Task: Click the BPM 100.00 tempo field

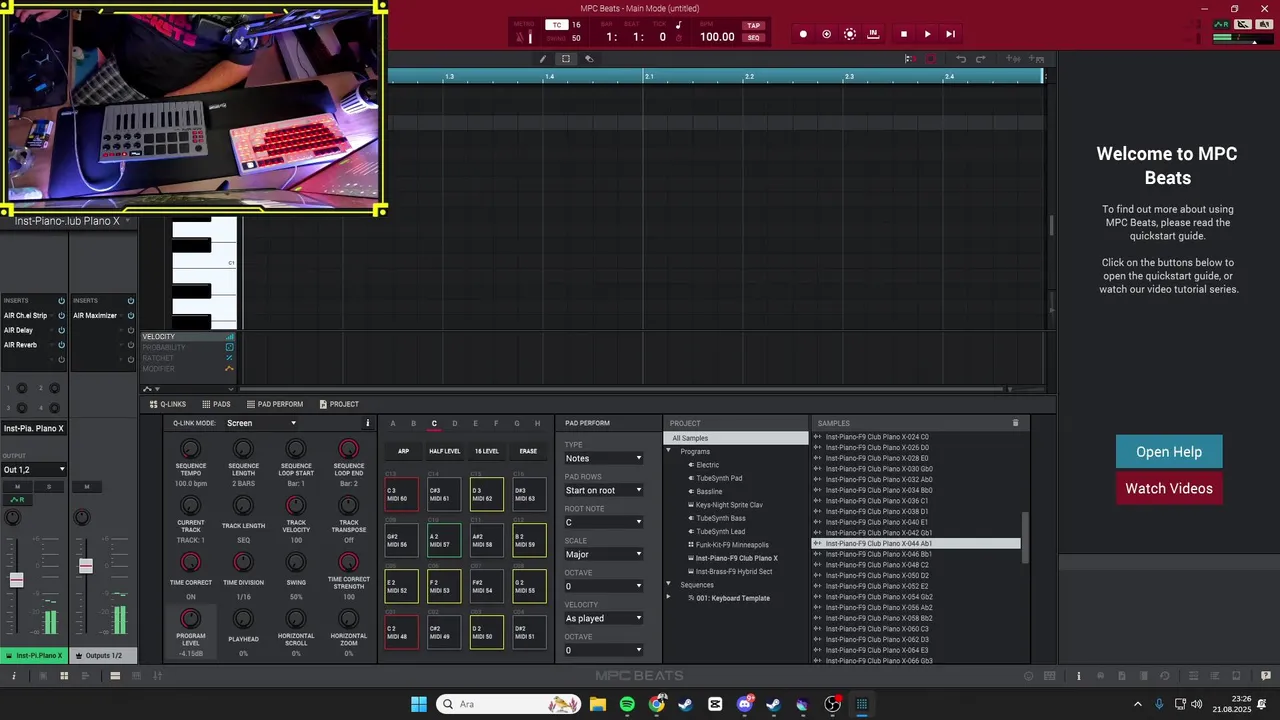Action: tap(717, 37)
